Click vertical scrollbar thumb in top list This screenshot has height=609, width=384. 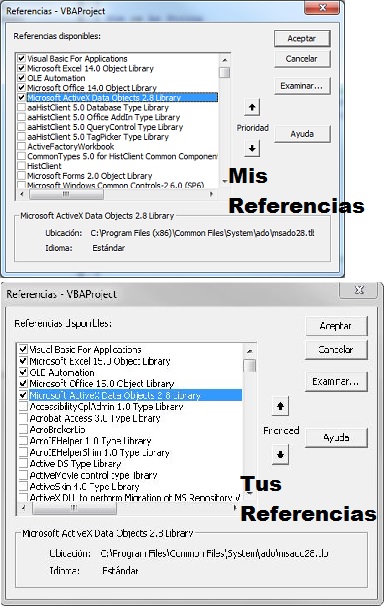[224, 73]
